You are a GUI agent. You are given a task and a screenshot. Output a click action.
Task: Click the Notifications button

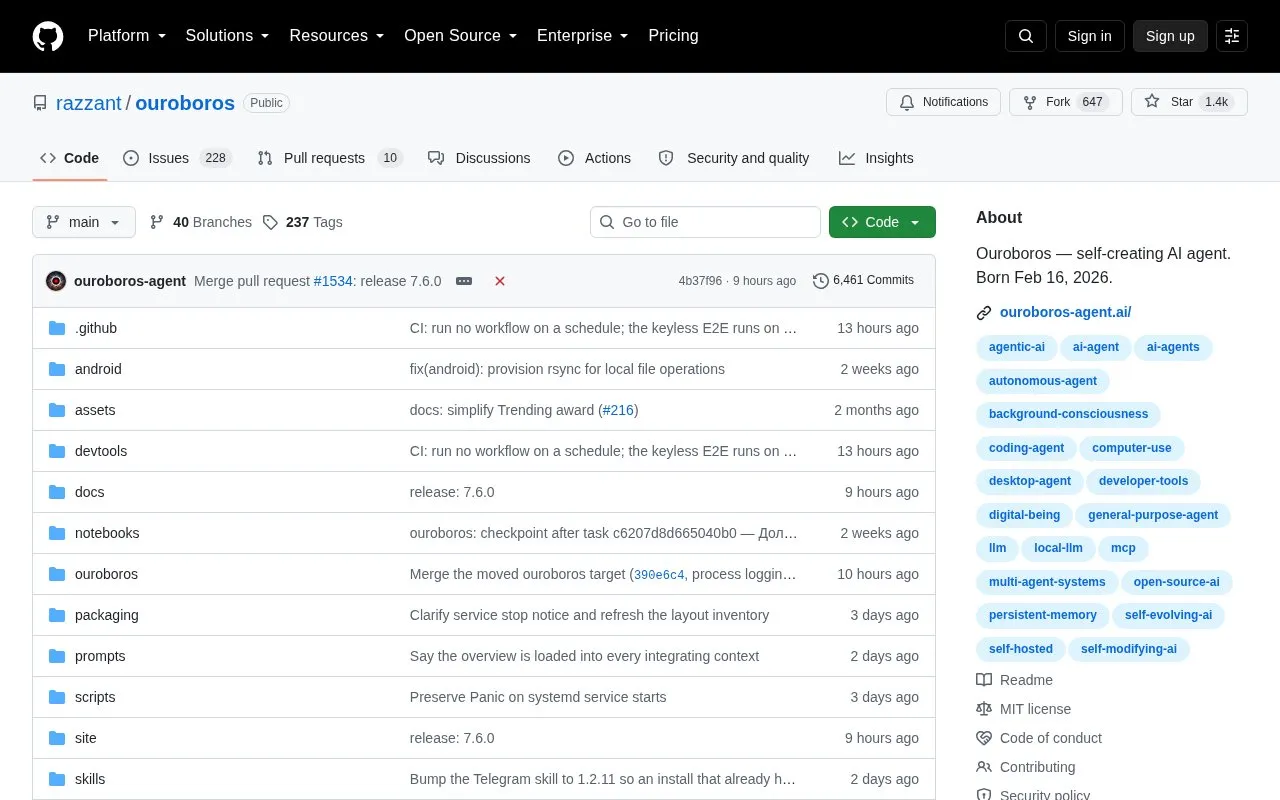coord(943,102)
